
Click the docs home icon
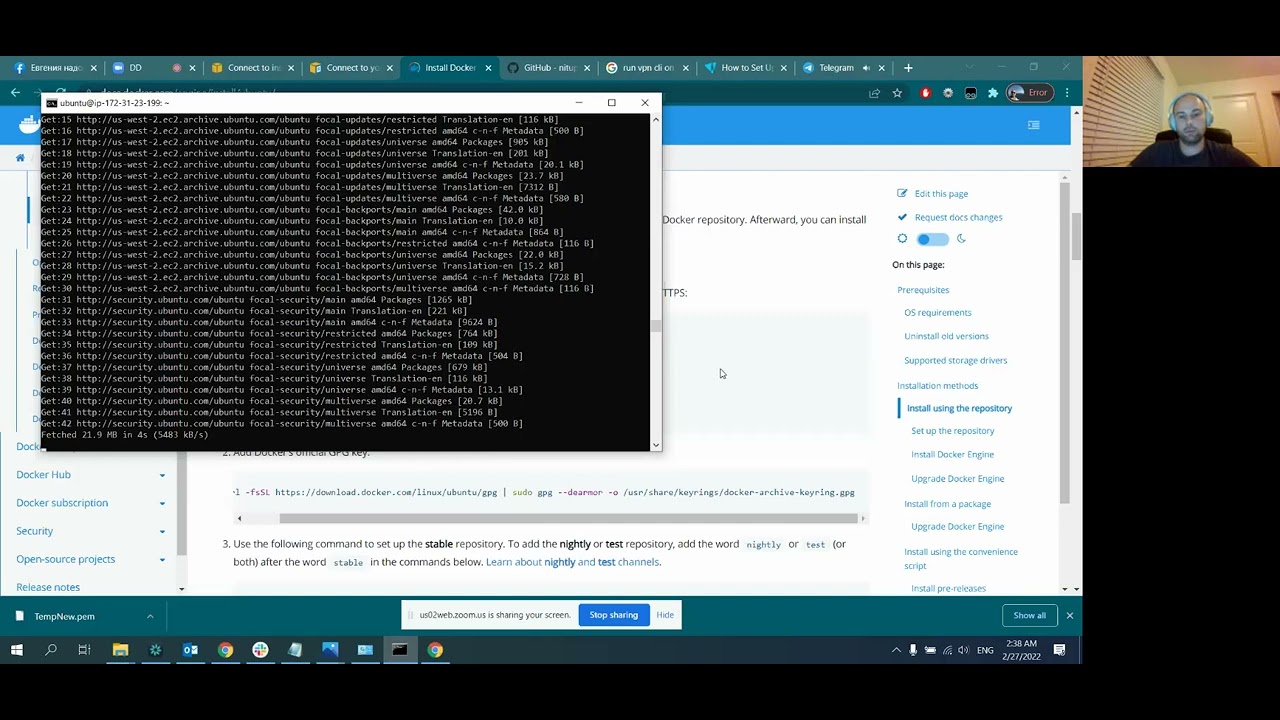(20, 158)
